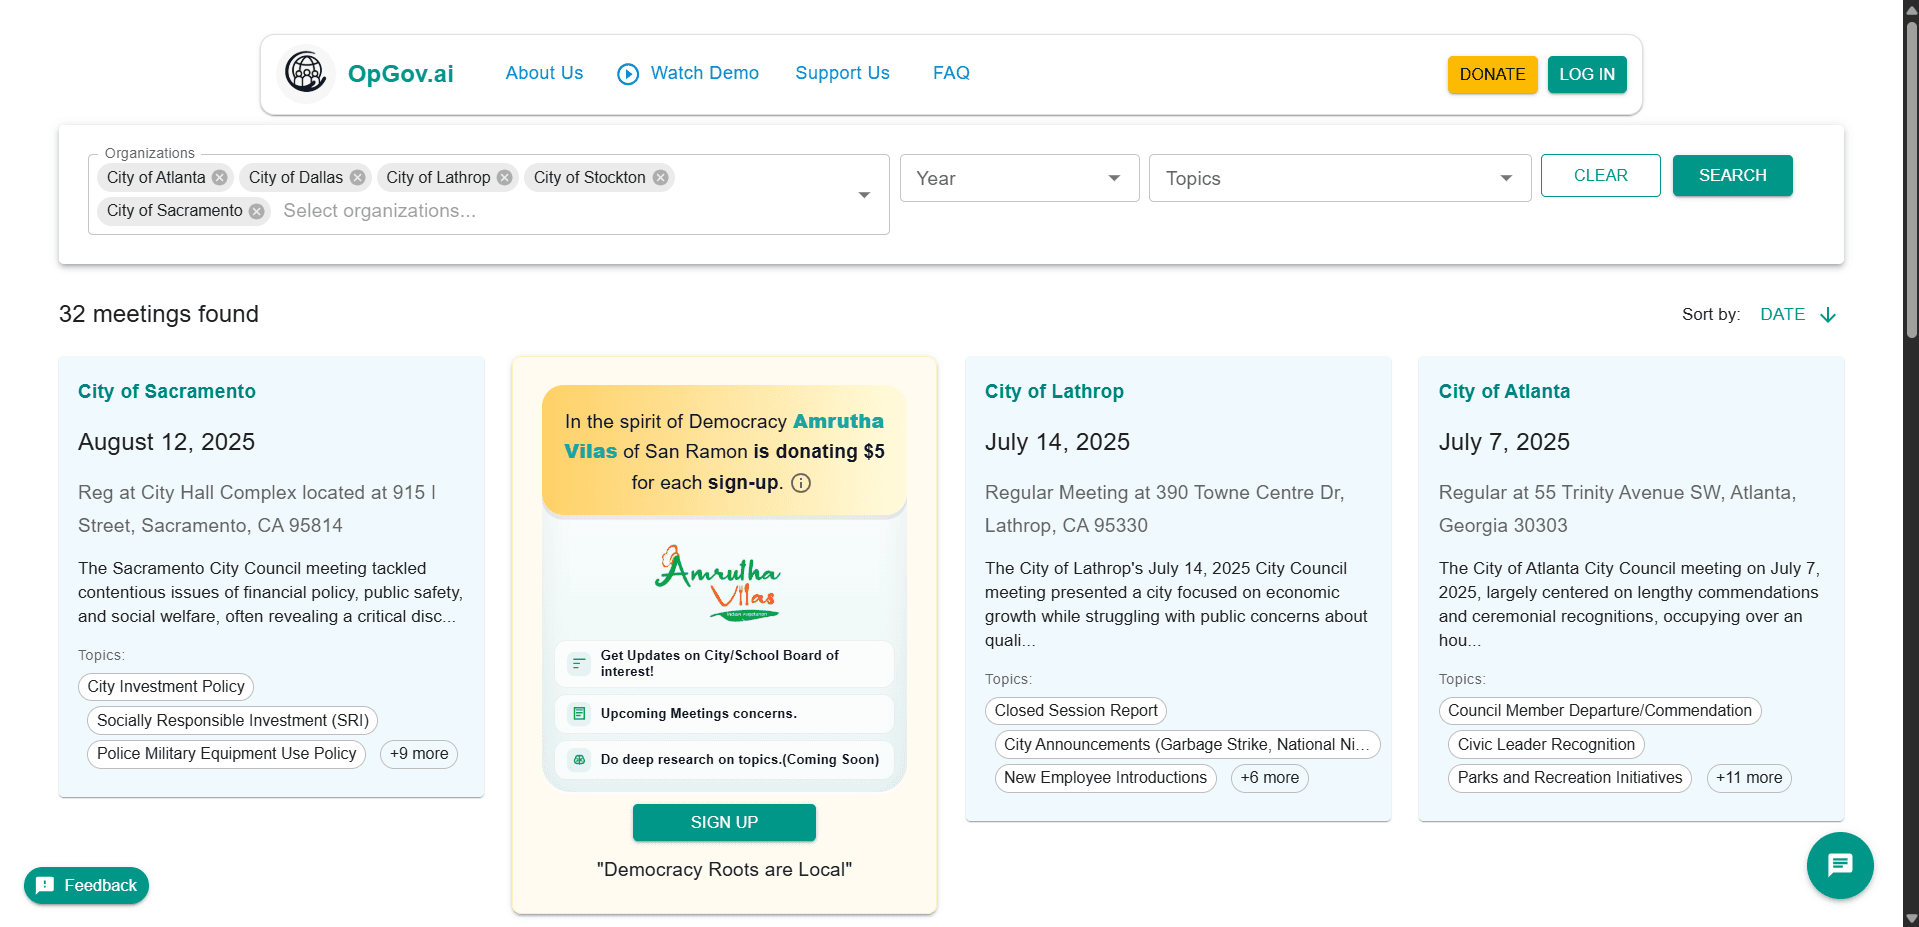Select City Announcements topic chip

click(x=1187, y=745)
